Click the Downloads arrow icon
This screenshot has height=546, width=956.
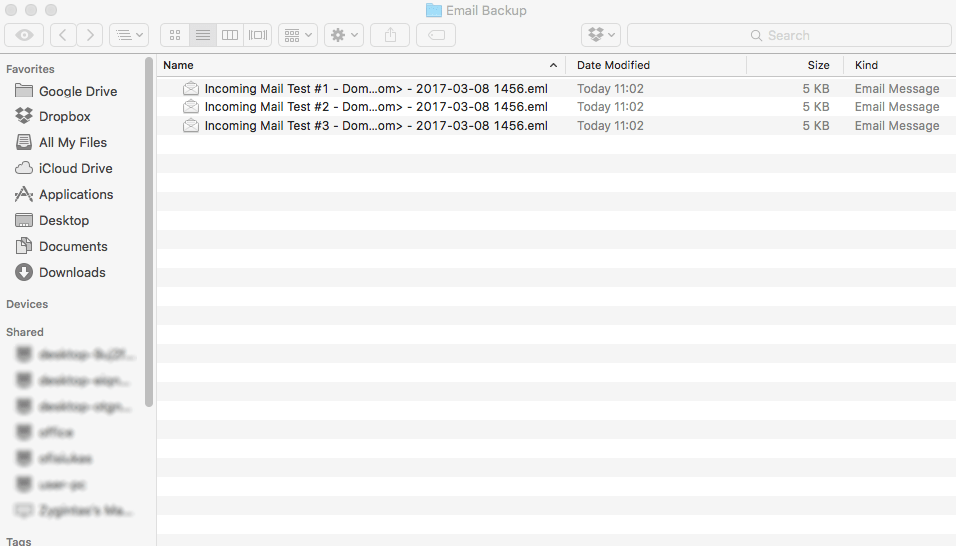[x=24, y=272]
